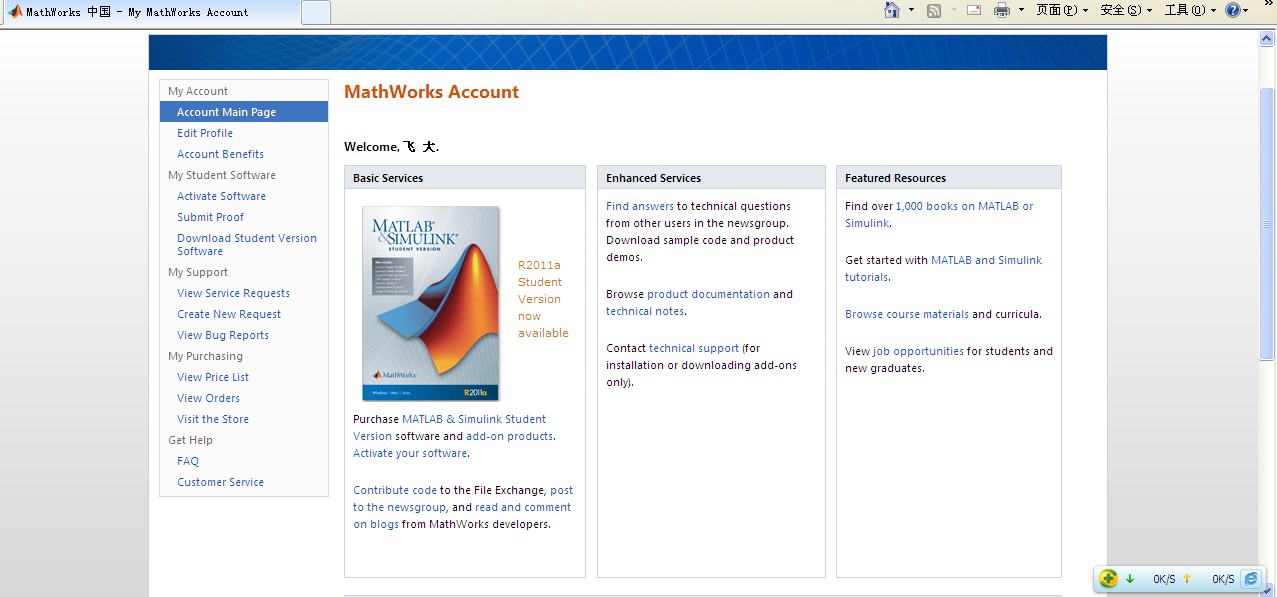
Task: Open Account Main Page in sidebar
Action: [x=244, y=112]
